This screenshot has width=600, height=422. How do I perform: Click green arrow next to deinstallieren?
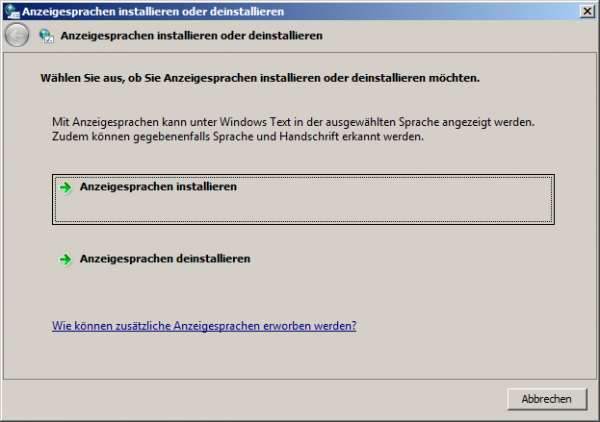65,259
